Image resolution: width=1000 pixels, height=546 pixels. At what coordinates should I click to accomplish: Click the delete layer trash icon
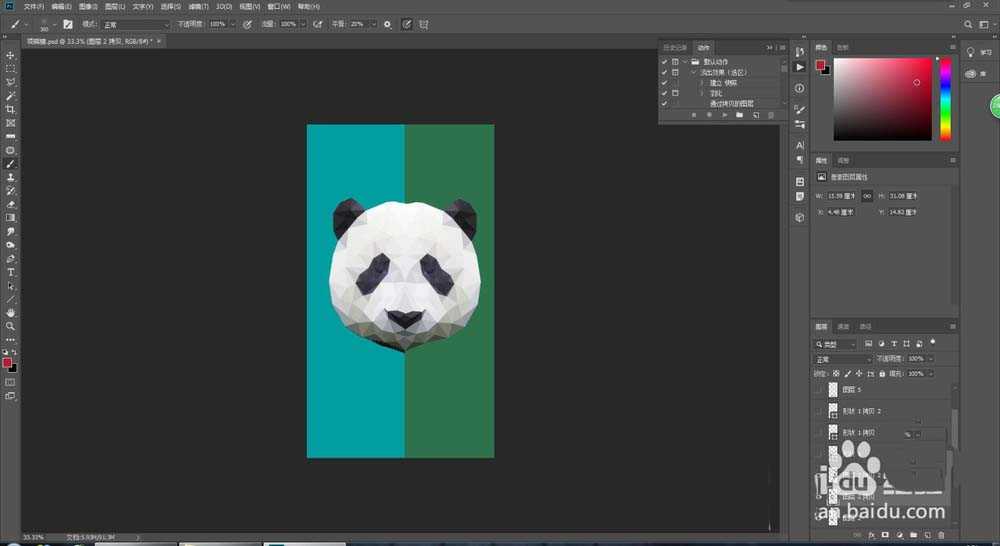(x=941, y=535)
